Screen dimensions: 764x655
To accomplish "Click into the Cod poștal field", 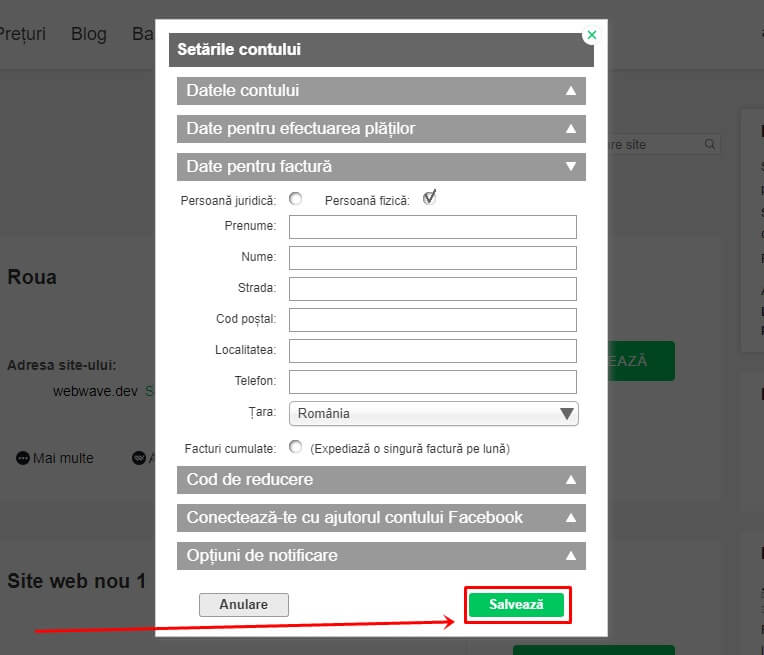I will (x=433, y=320).
